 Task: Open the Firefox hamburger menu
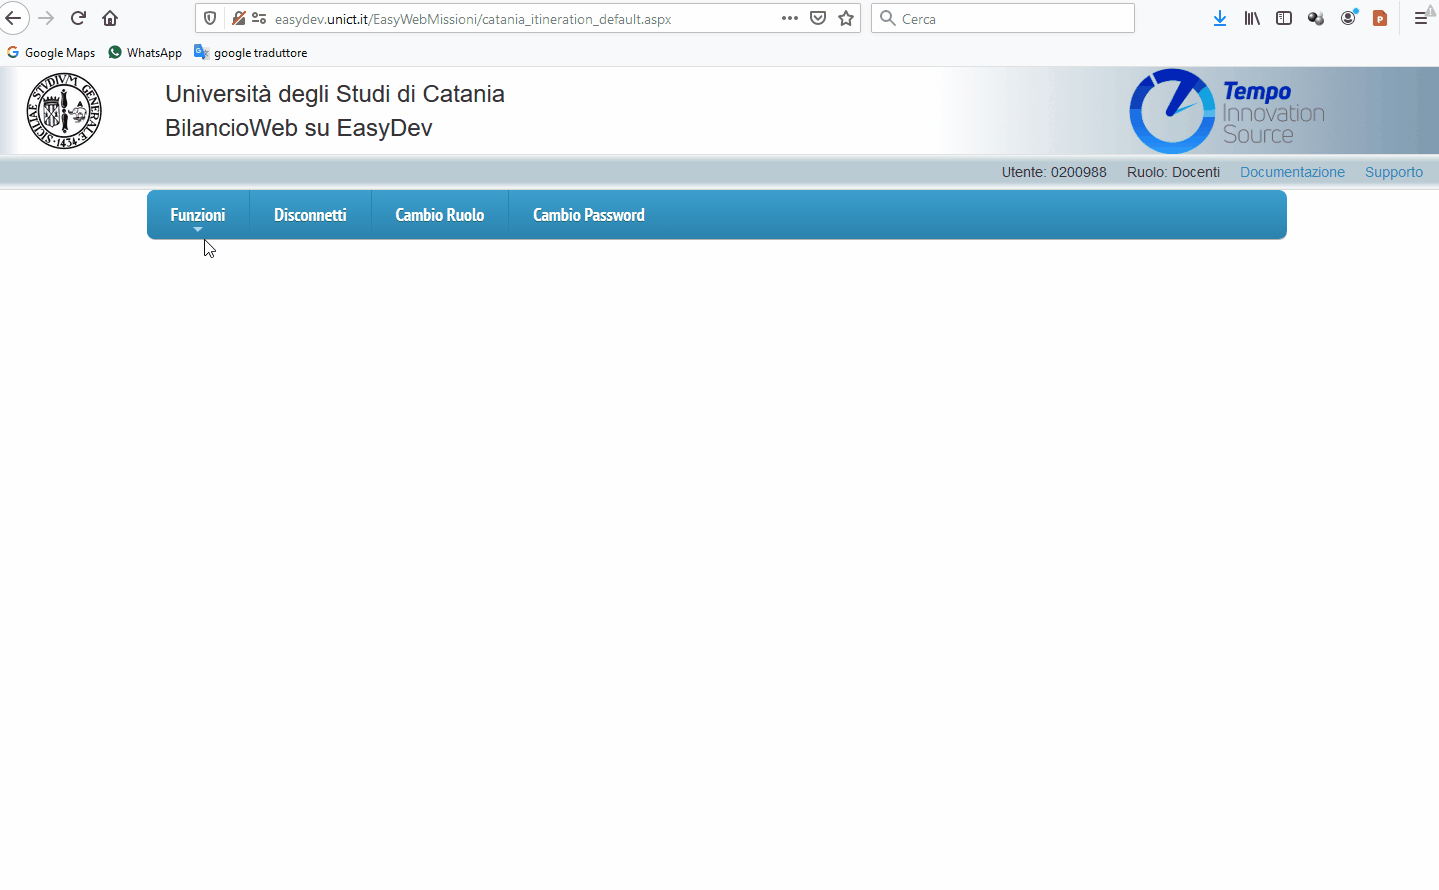click(x=1421, y=18)
